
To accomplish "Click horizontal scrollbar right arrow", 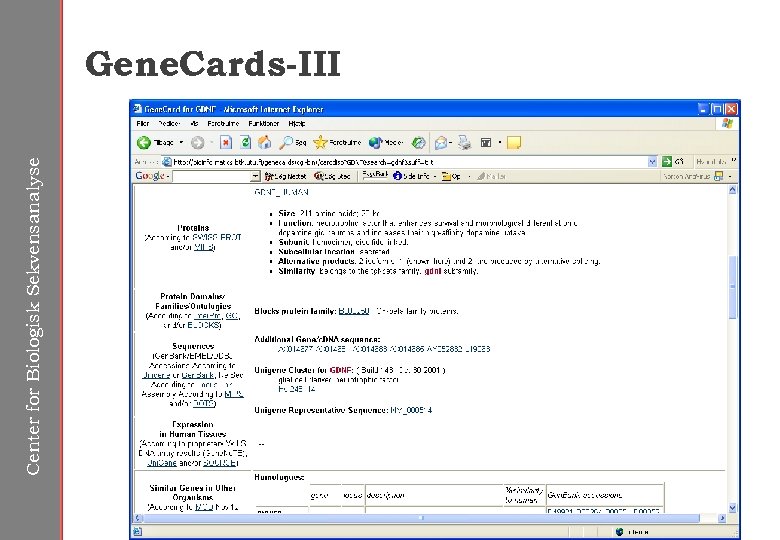I will pyautogui.click(x=722, y=518).
